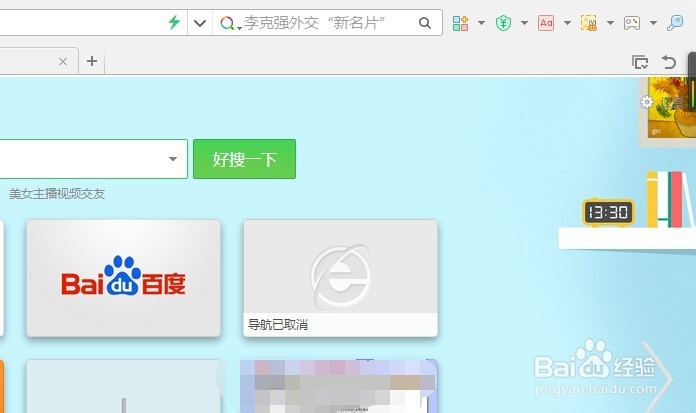
Task: Expand the extensions grid dropdown arrow
Action: click(x=481, y=23)
